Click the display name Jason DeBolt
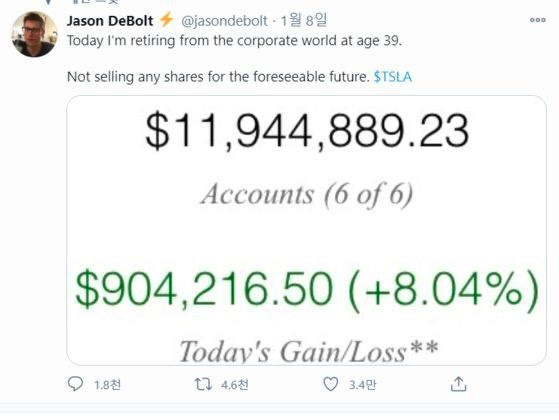 click(x=110, y=21)
